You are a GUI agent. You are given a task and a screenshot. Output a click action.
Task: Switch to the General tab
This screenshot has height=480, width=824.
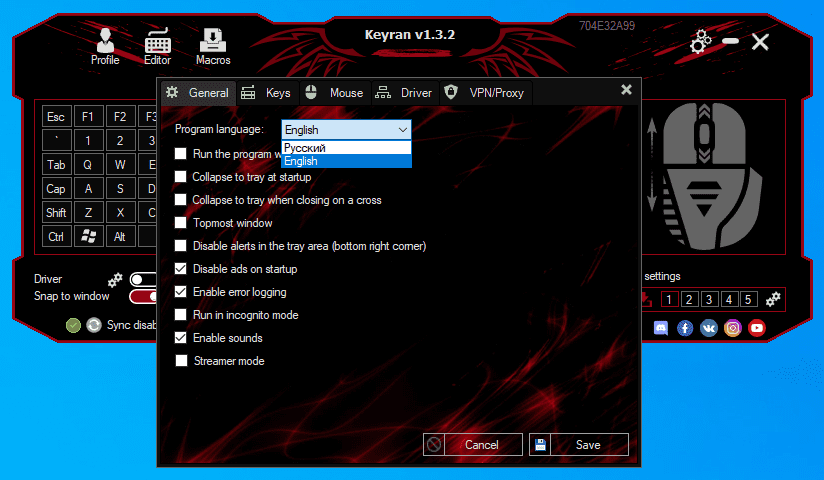point(199,93)
